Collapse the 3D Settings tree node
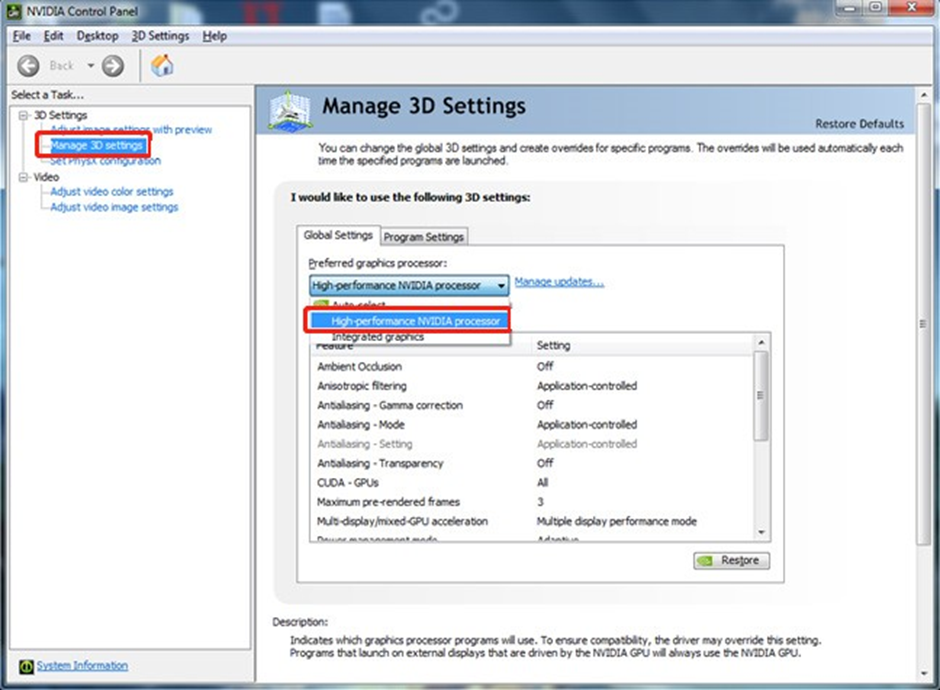This screenshot has width=940, height=690. coord(22,115)
